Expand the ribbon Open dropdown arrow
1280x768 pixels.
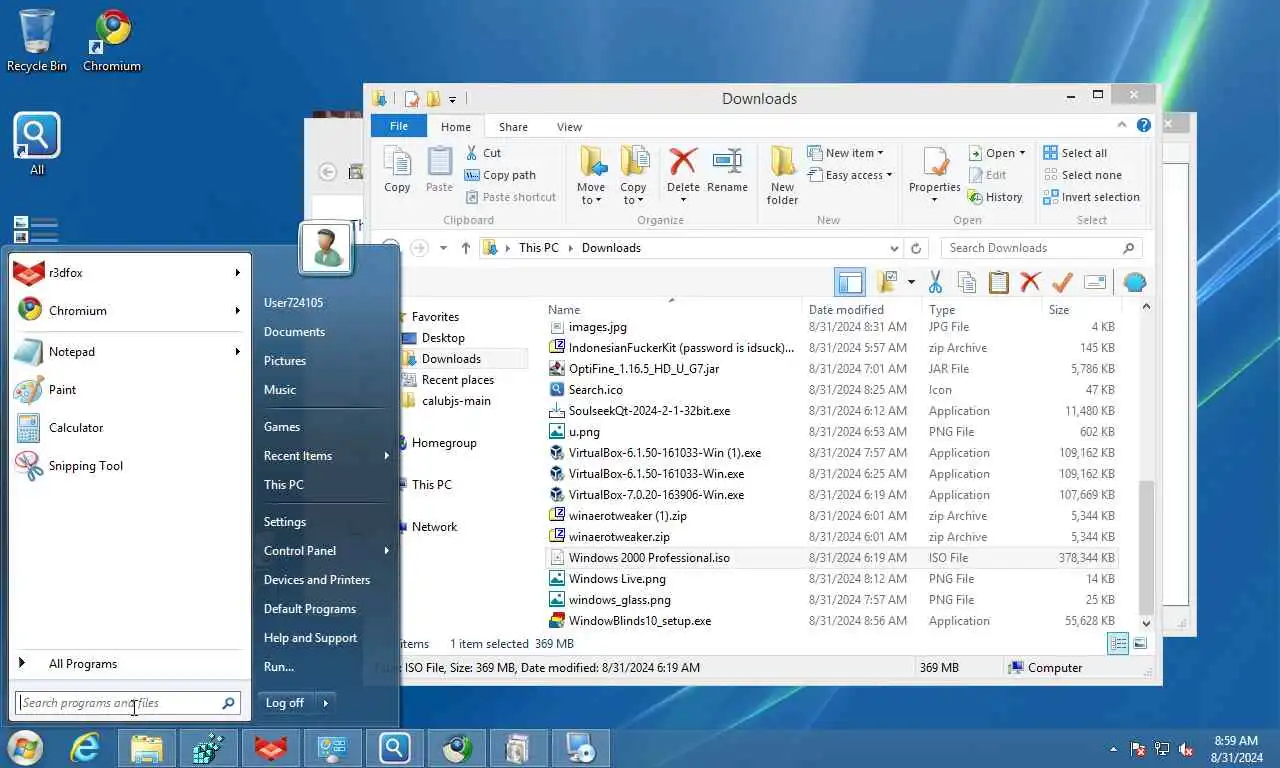coord(1022,153)
